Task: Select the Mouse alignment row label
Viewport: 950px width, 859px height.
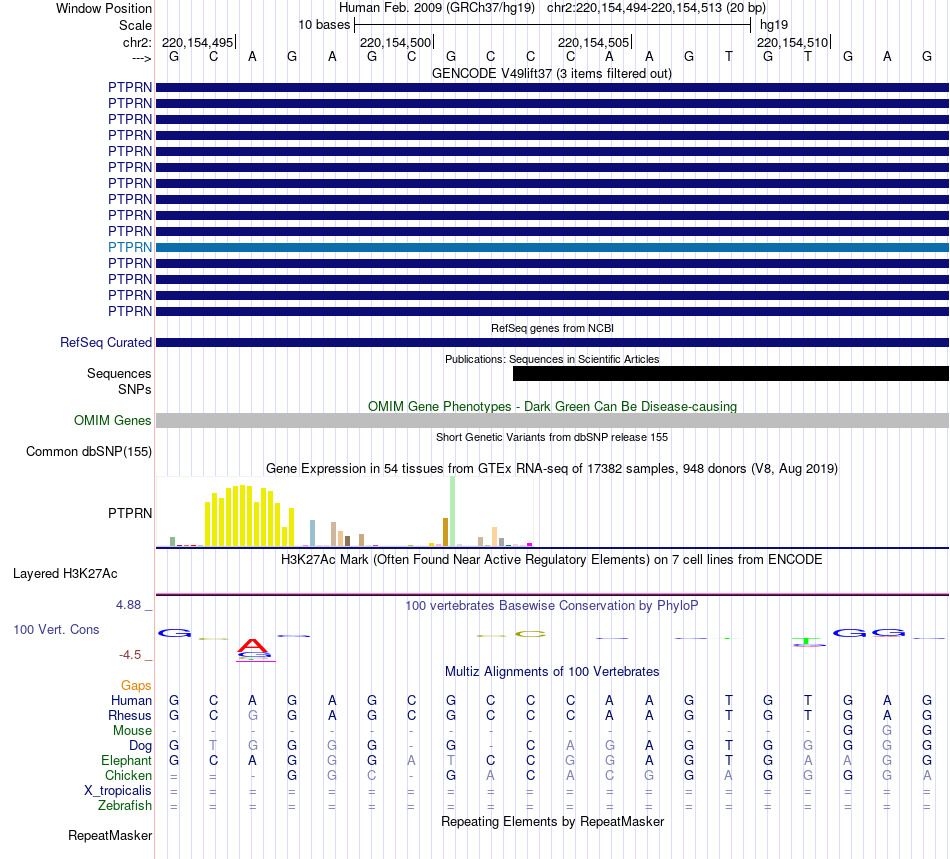Action: (132, 731)
